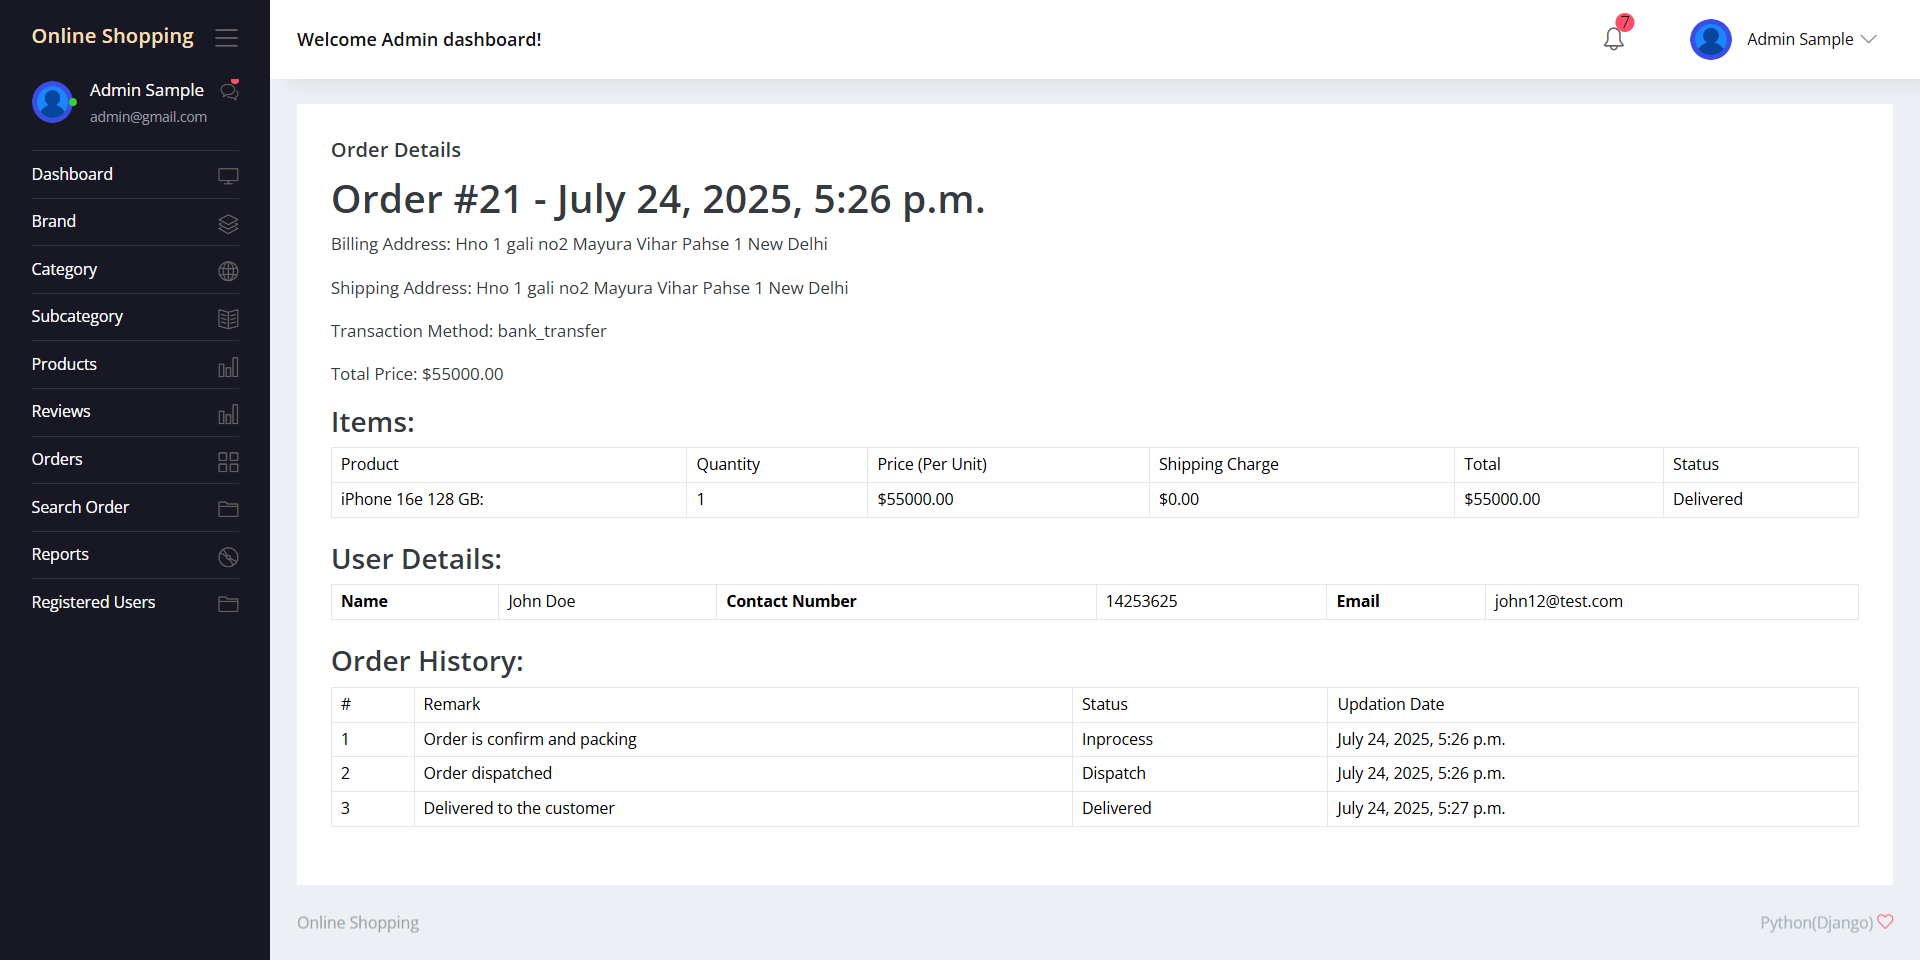Image resolution: width=1920 pixels, height=961 pixels.
Task: Expand the Admin Sample dropdown chevron
Action: pyautogui.click(x=1868, y=39)
